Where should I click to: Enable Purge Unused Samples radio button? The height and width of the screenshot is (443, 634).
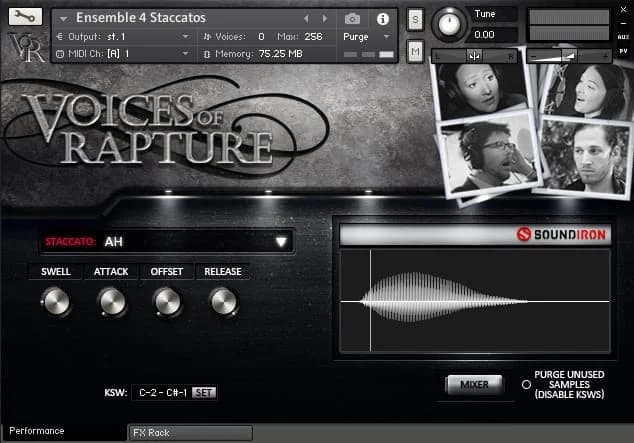coord(526,384)
